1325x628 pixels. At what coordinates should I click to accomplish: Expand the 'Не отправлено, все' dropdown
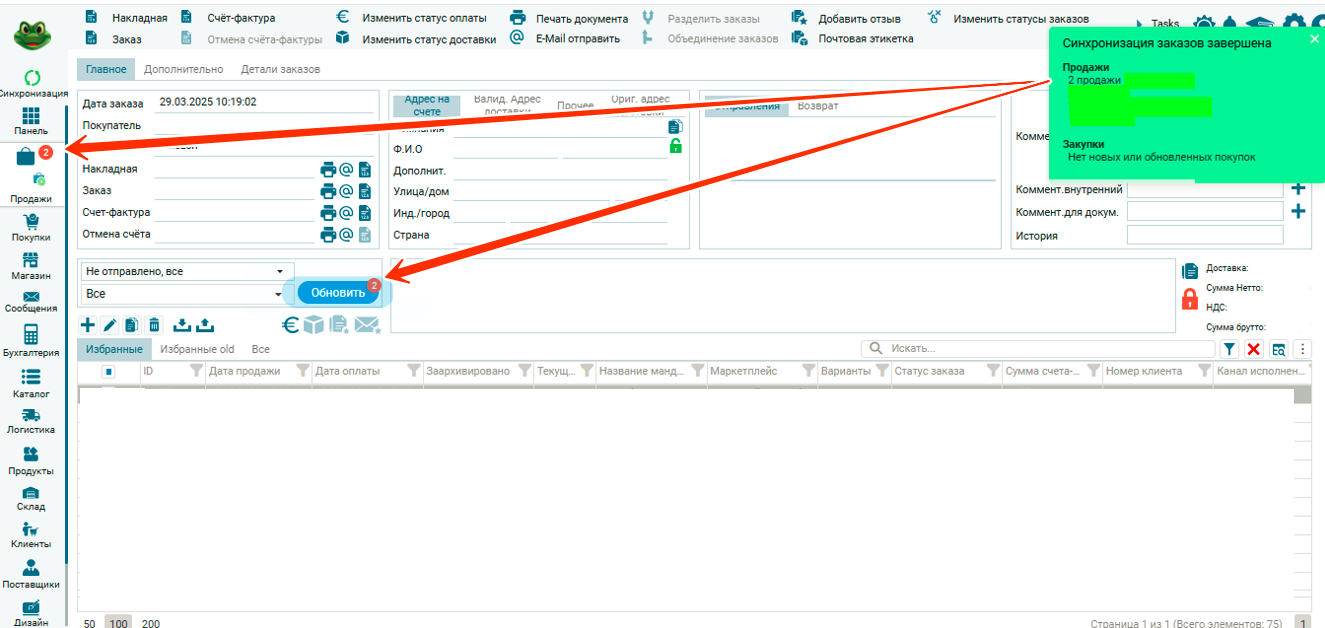coord(280,271)
